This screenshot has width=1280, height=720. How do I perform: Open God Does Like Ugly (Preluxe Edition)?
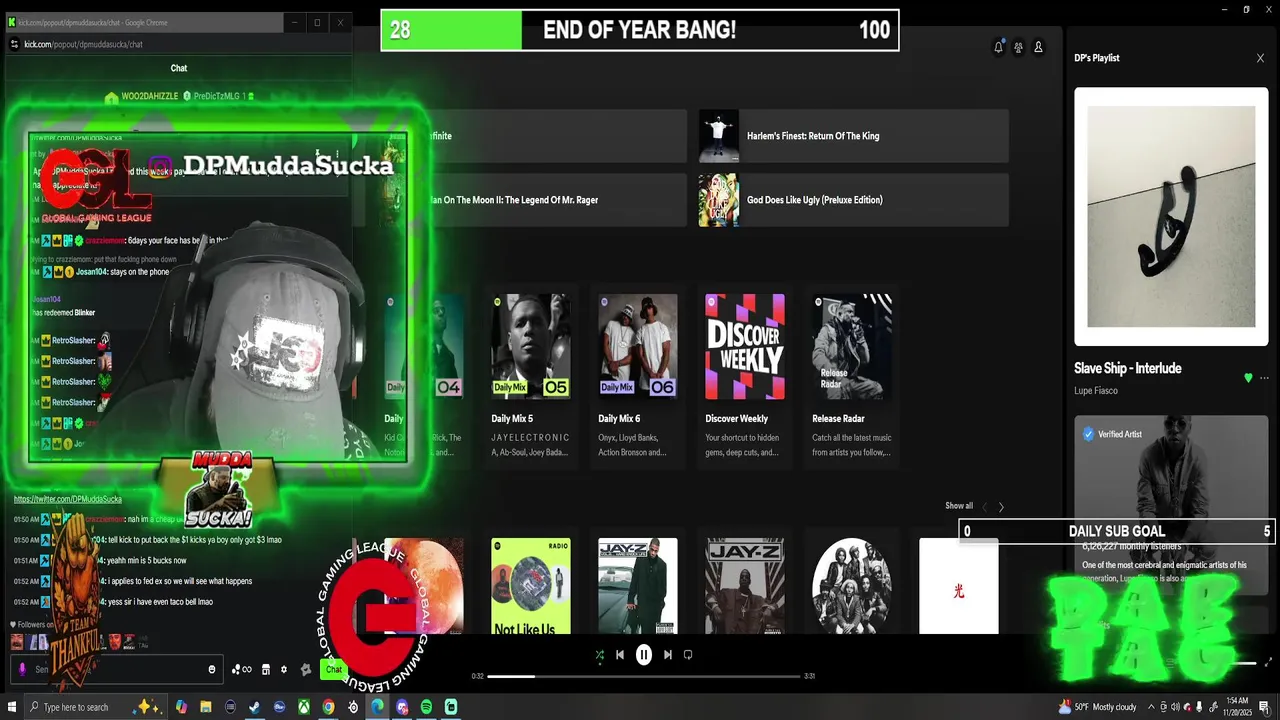click(x=854, y=200)
